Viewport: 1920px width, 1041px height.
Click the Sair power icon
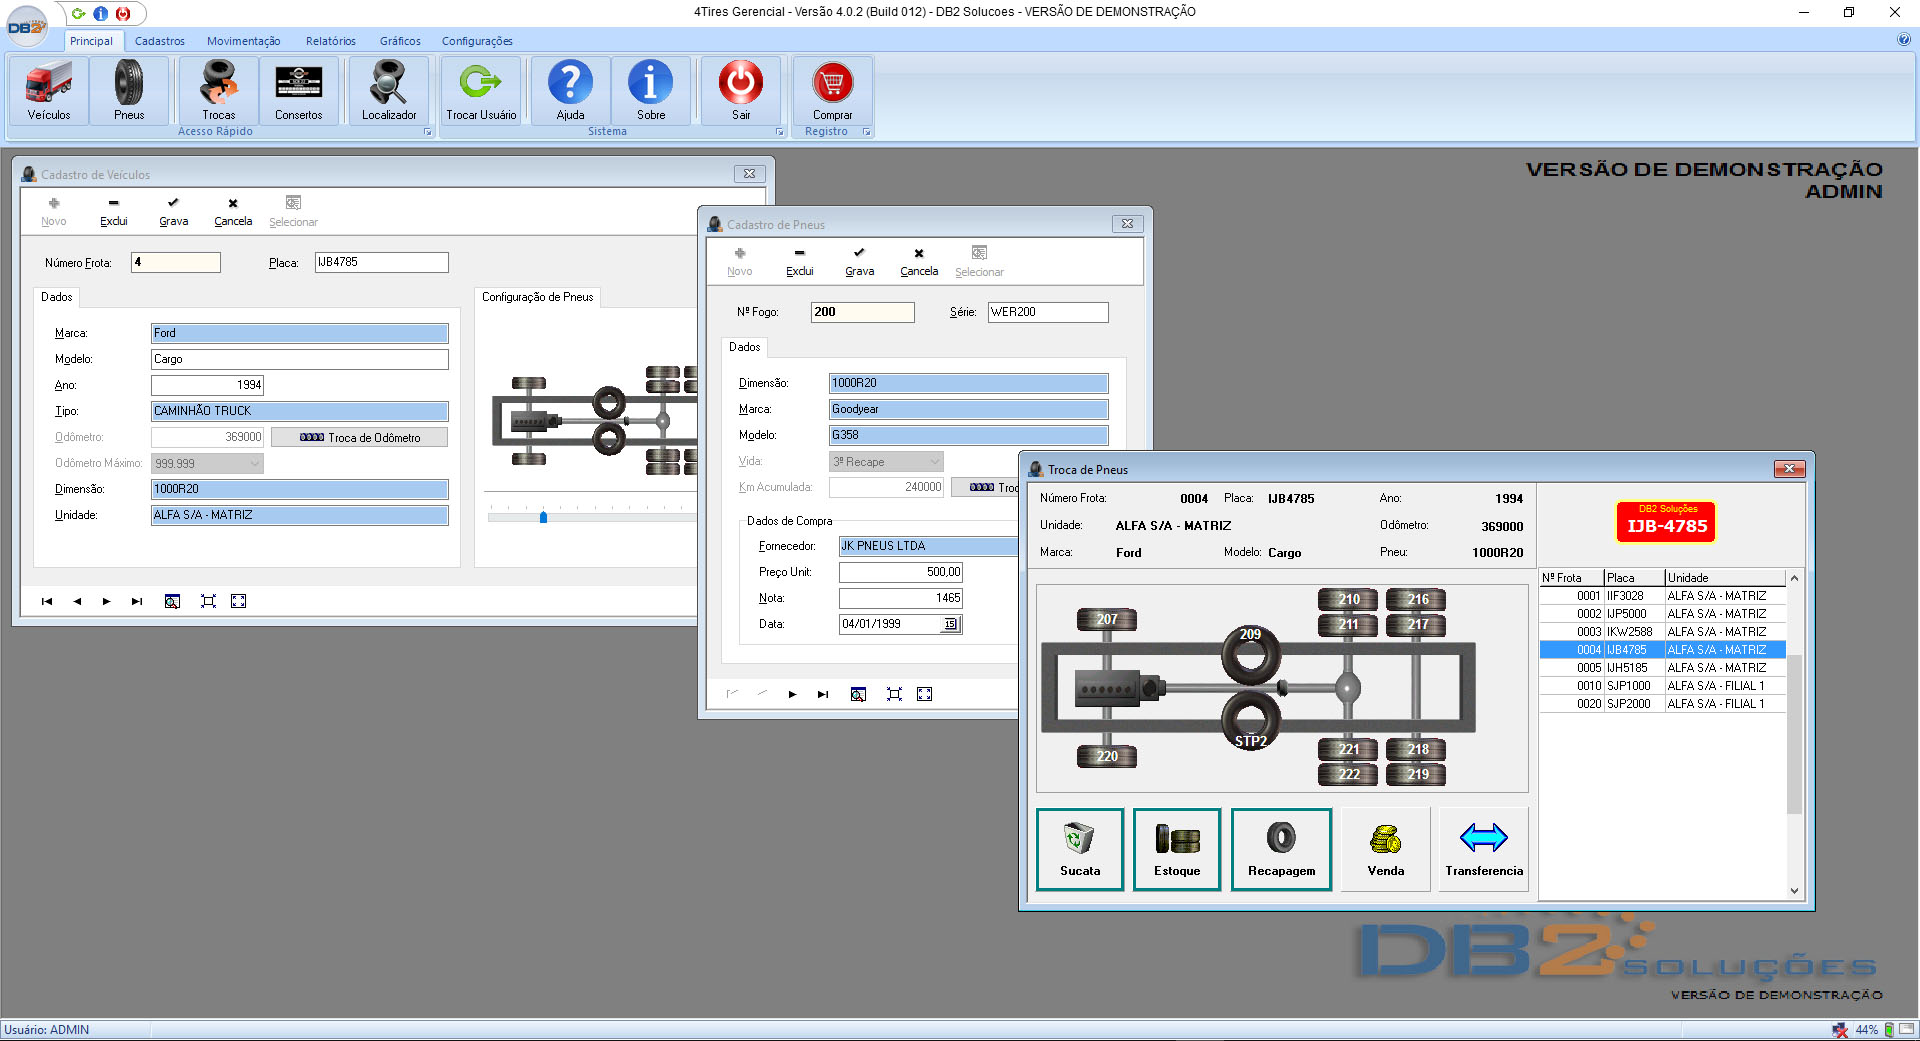click(741, 90)
